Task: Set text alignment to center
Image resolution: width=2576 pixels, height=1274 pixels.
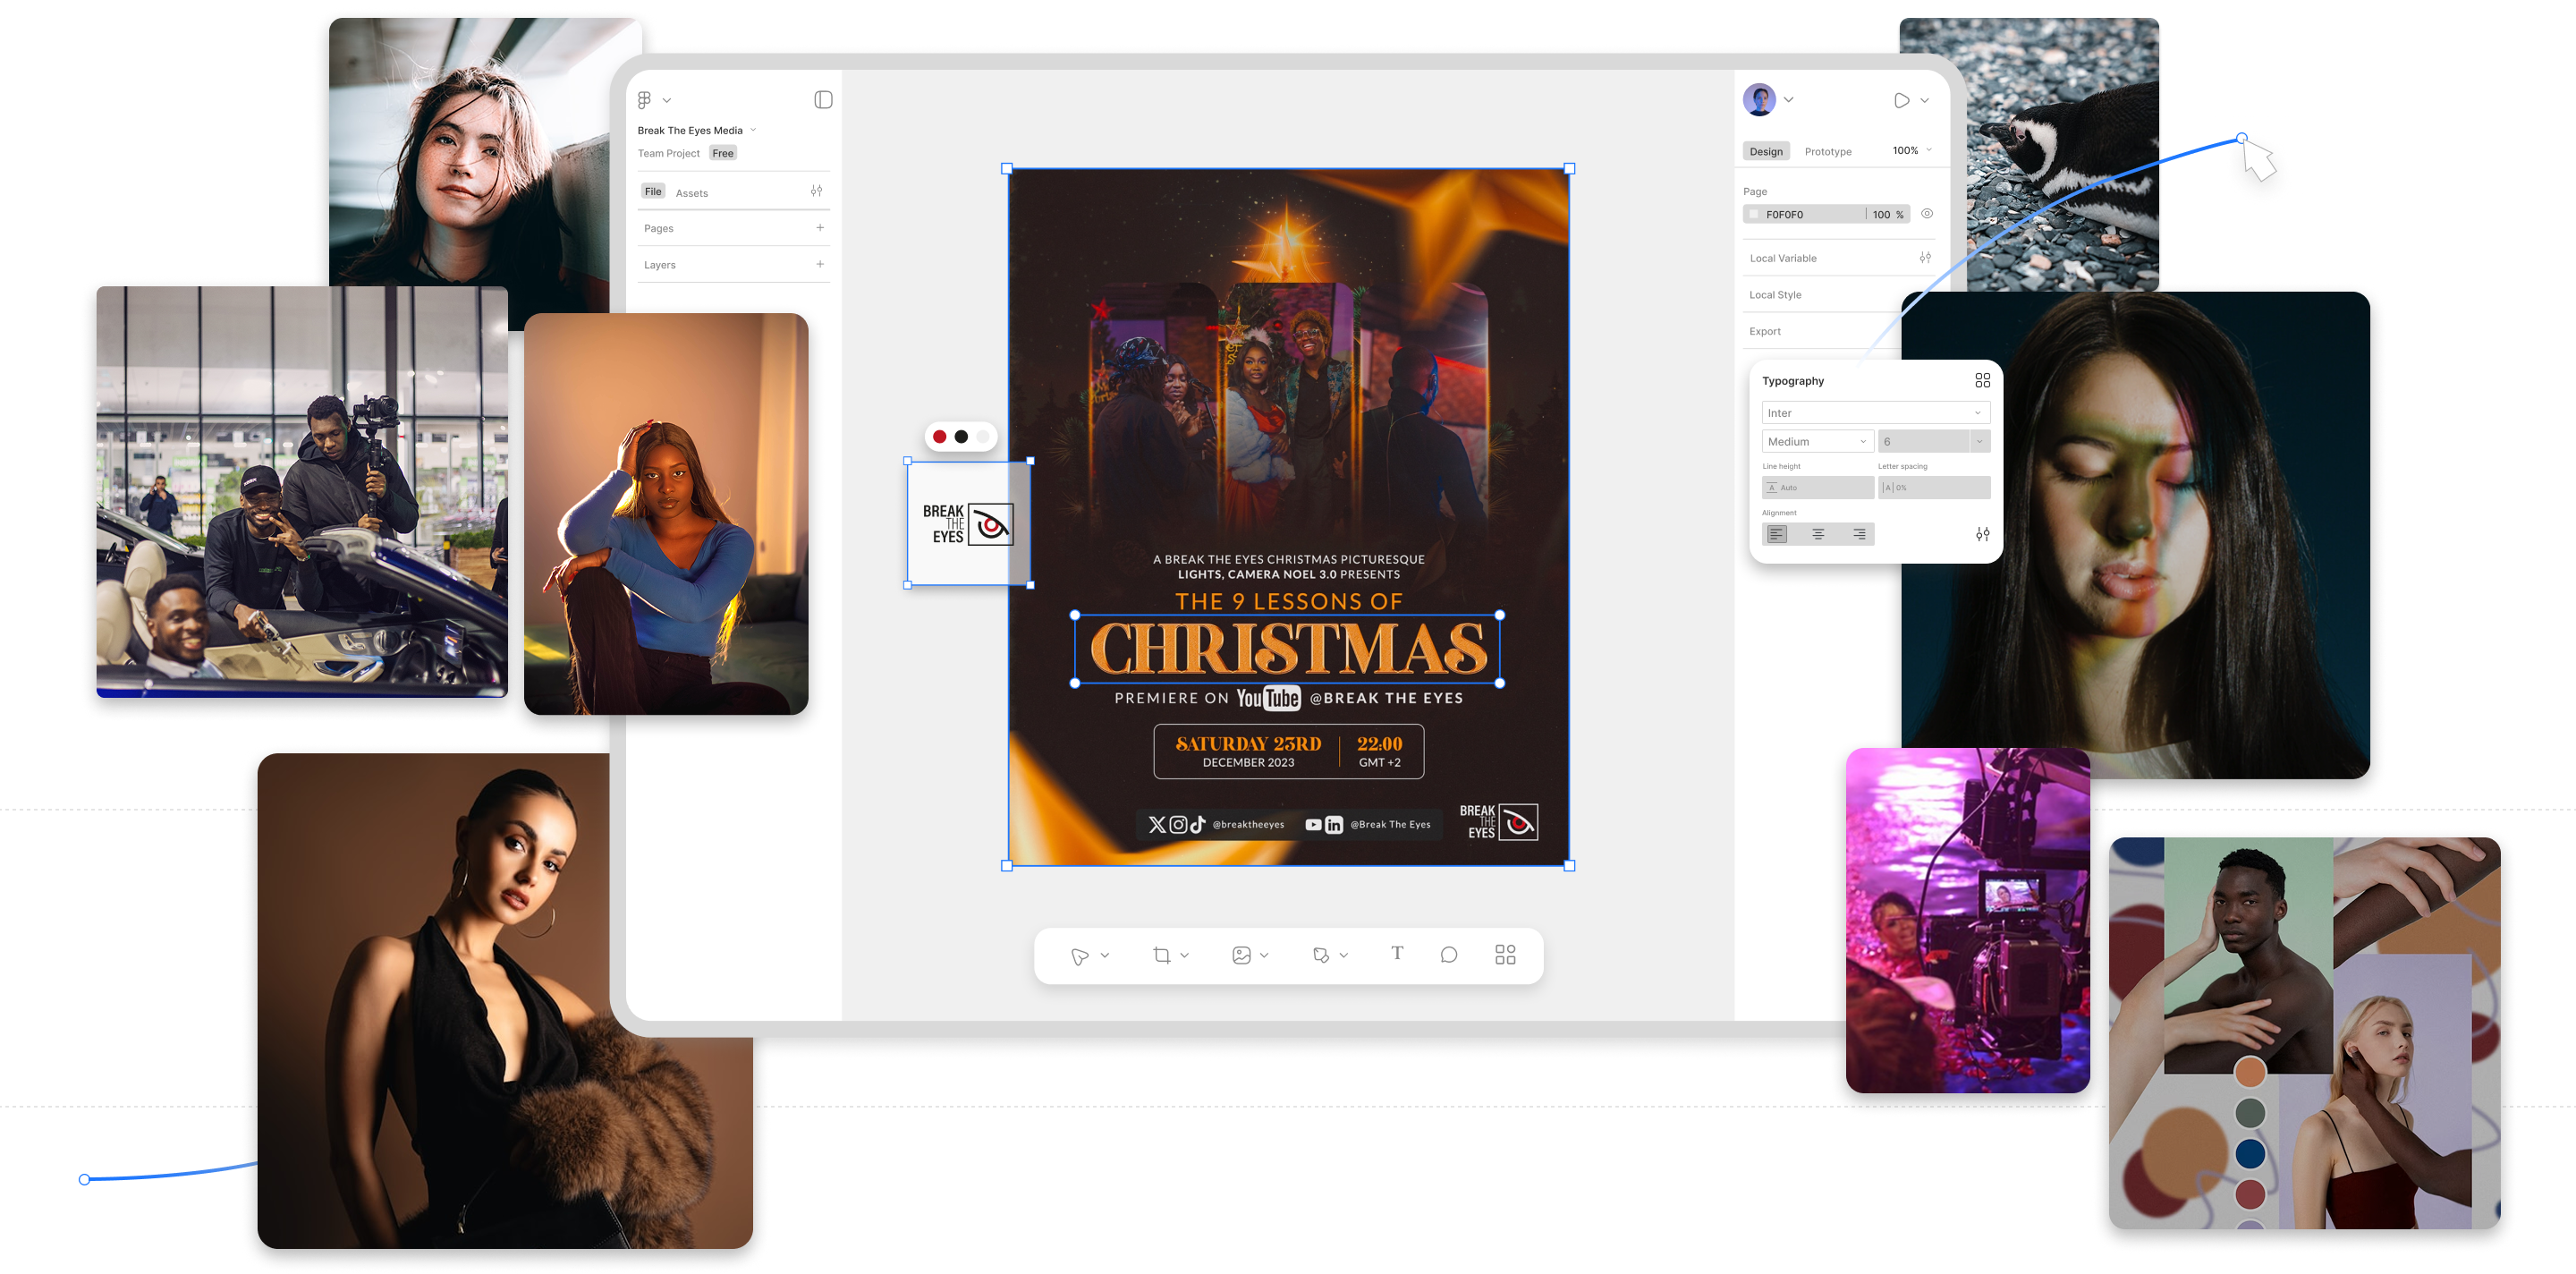Action: (1818, 534)
